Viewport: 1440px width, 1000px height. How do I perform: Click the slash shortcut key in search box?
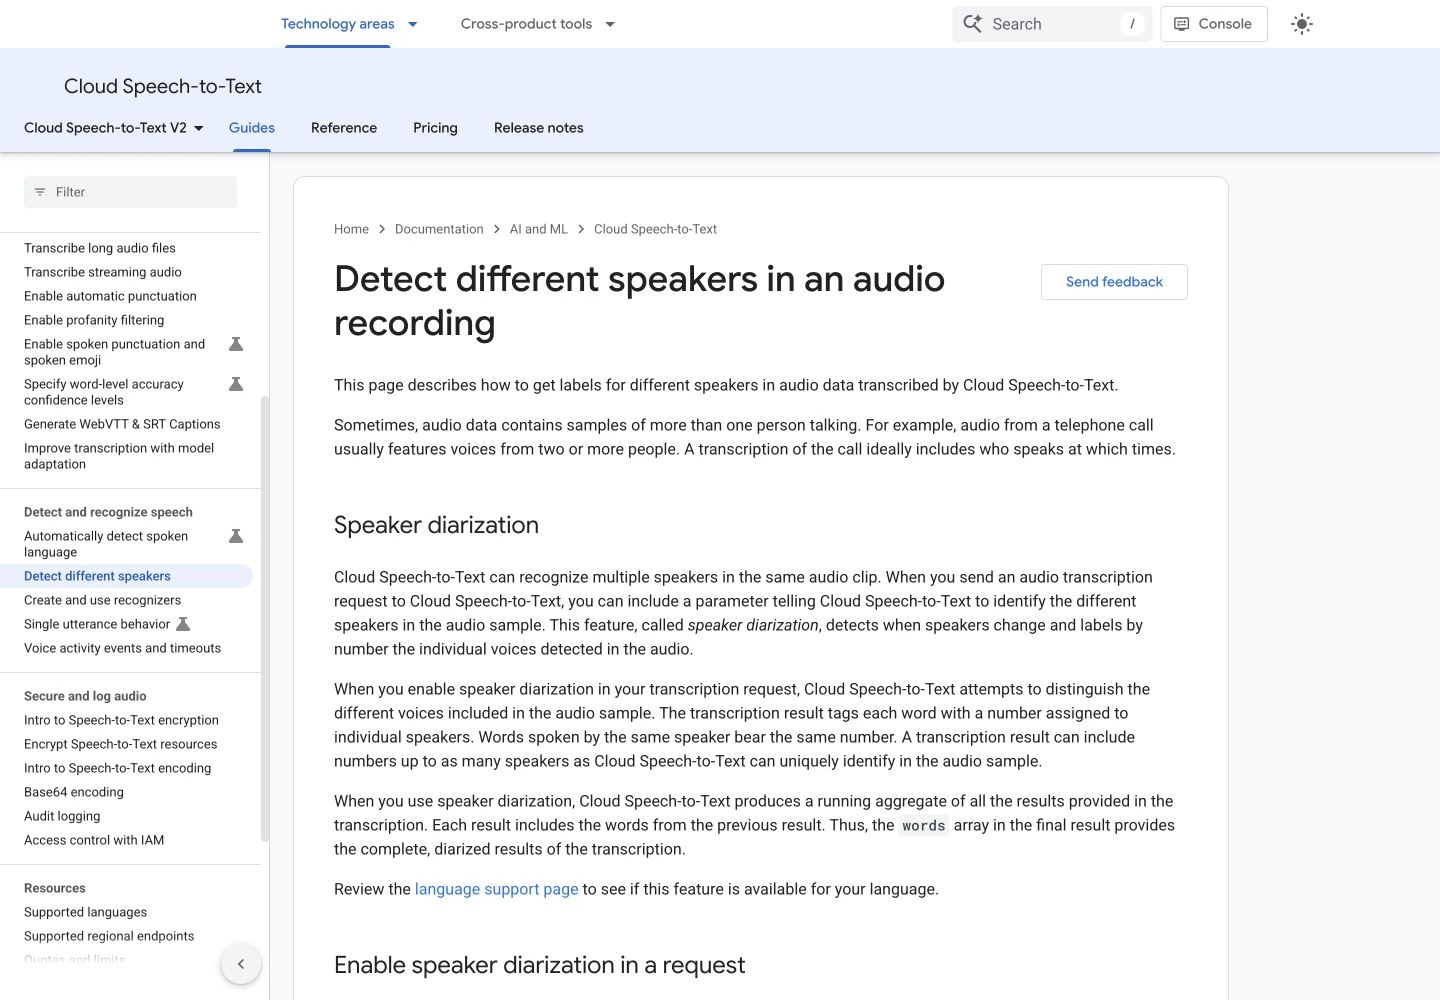coord(1132,24)
